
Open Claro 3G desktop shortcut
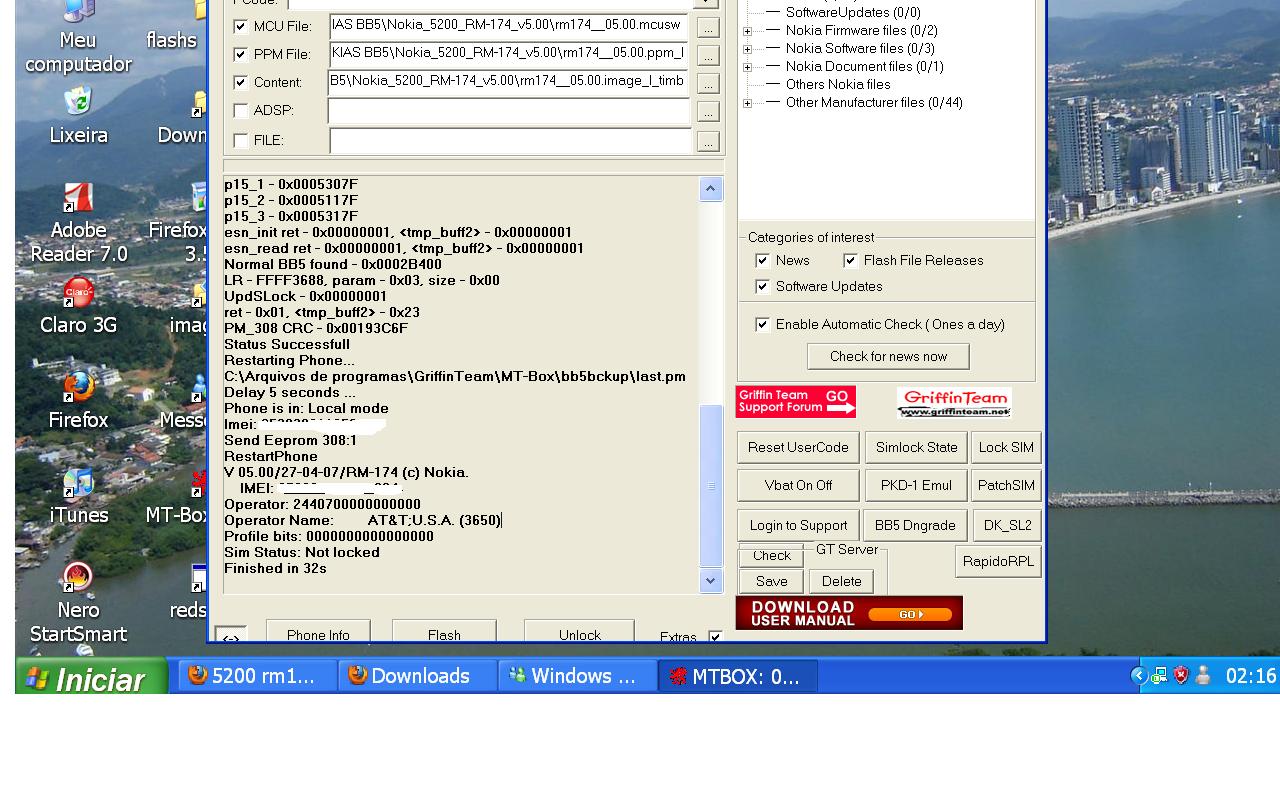coord(78,306)
